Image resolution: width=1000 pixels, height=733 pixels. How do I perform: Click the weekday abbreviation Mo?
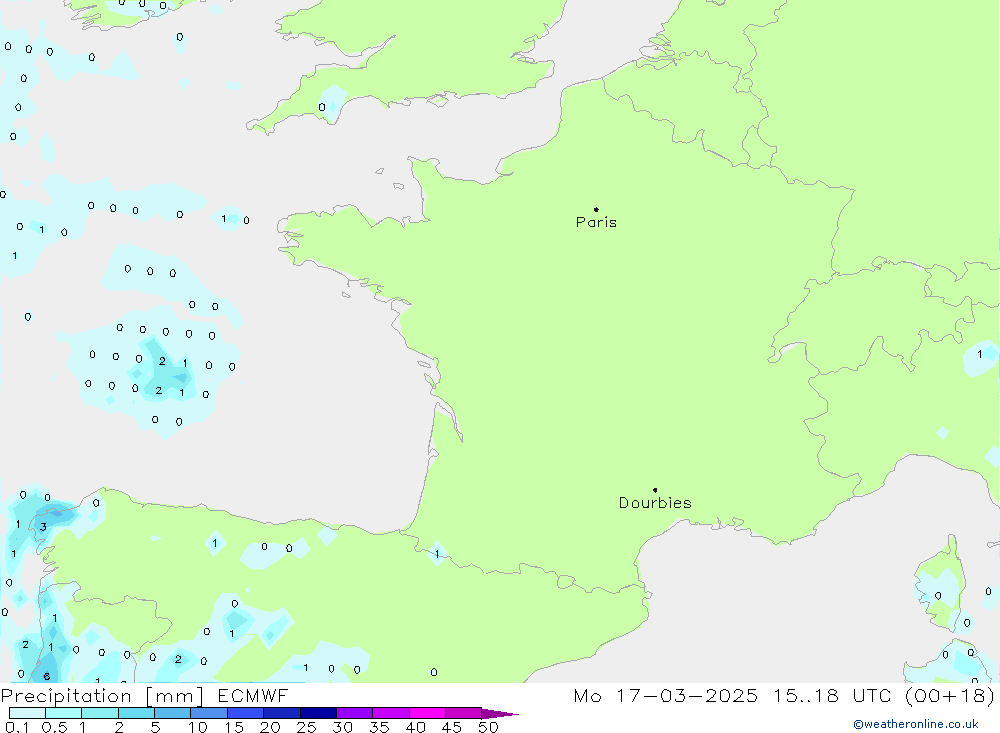(587, 696)
